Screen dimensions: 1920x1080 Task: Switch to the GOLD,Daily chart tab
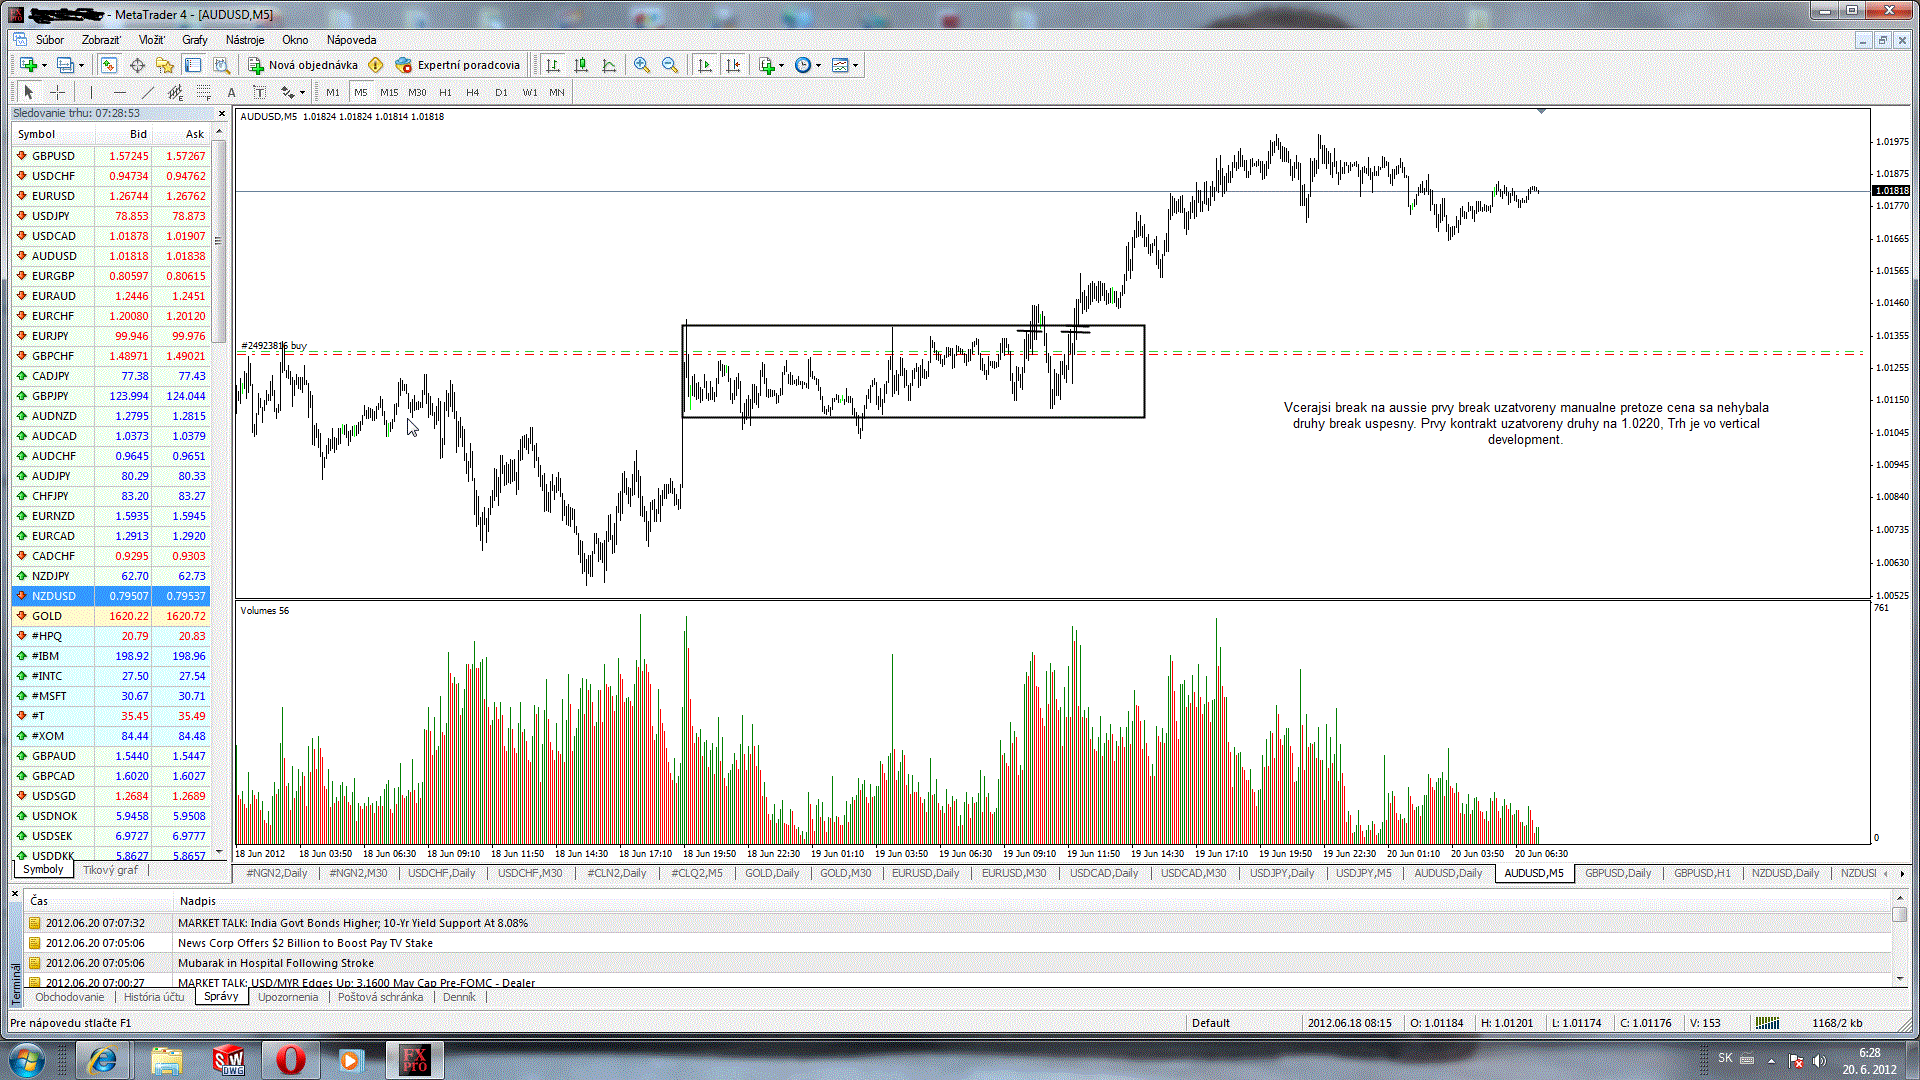(x=772, y=873)
